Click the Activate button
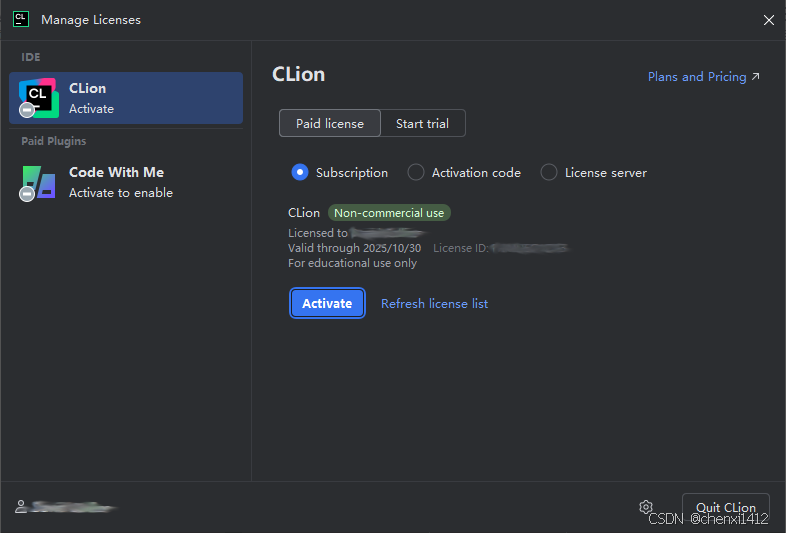Viewport: 786px width, 533px height. (327, 303)
